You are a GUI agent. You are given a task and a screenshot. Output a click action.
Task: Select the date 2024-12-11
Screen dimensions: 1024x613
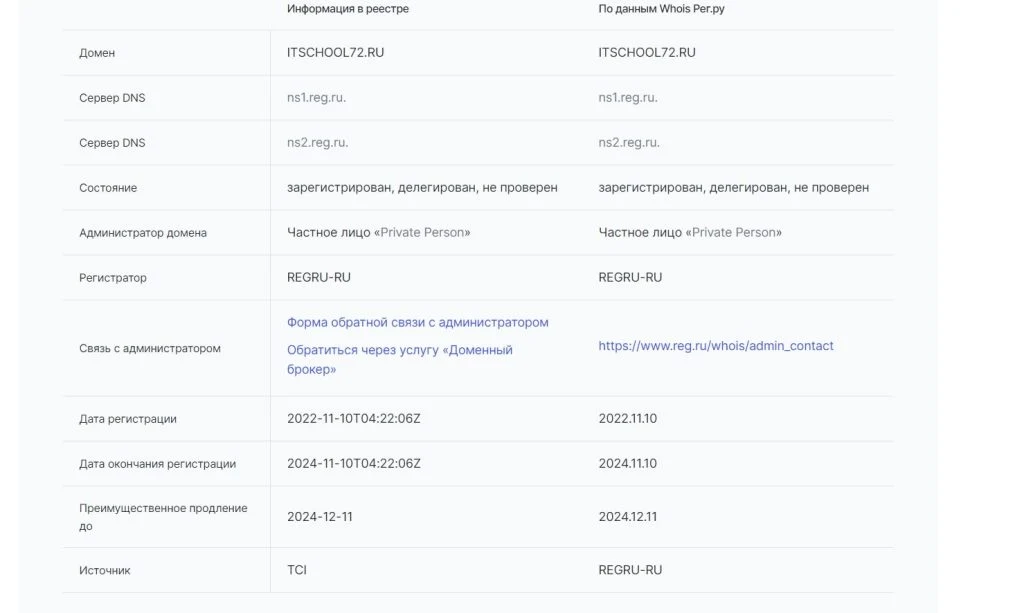click(x=320, y=517)
